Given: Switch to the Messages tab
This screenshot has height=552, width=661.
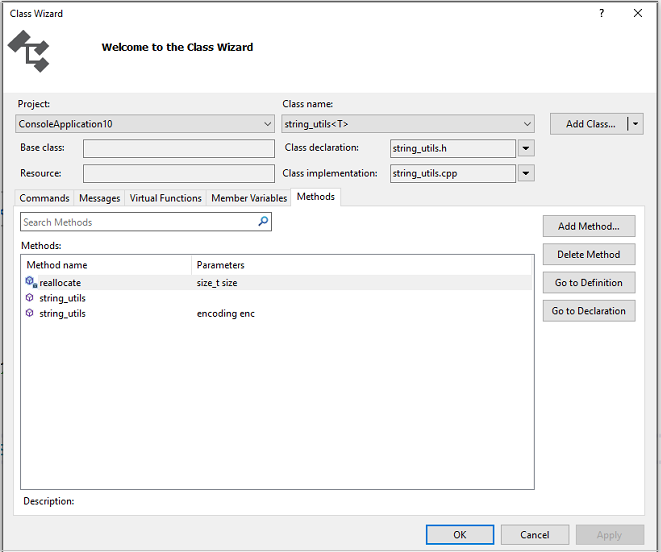Looking at the screenshot, I should [100, 198].
